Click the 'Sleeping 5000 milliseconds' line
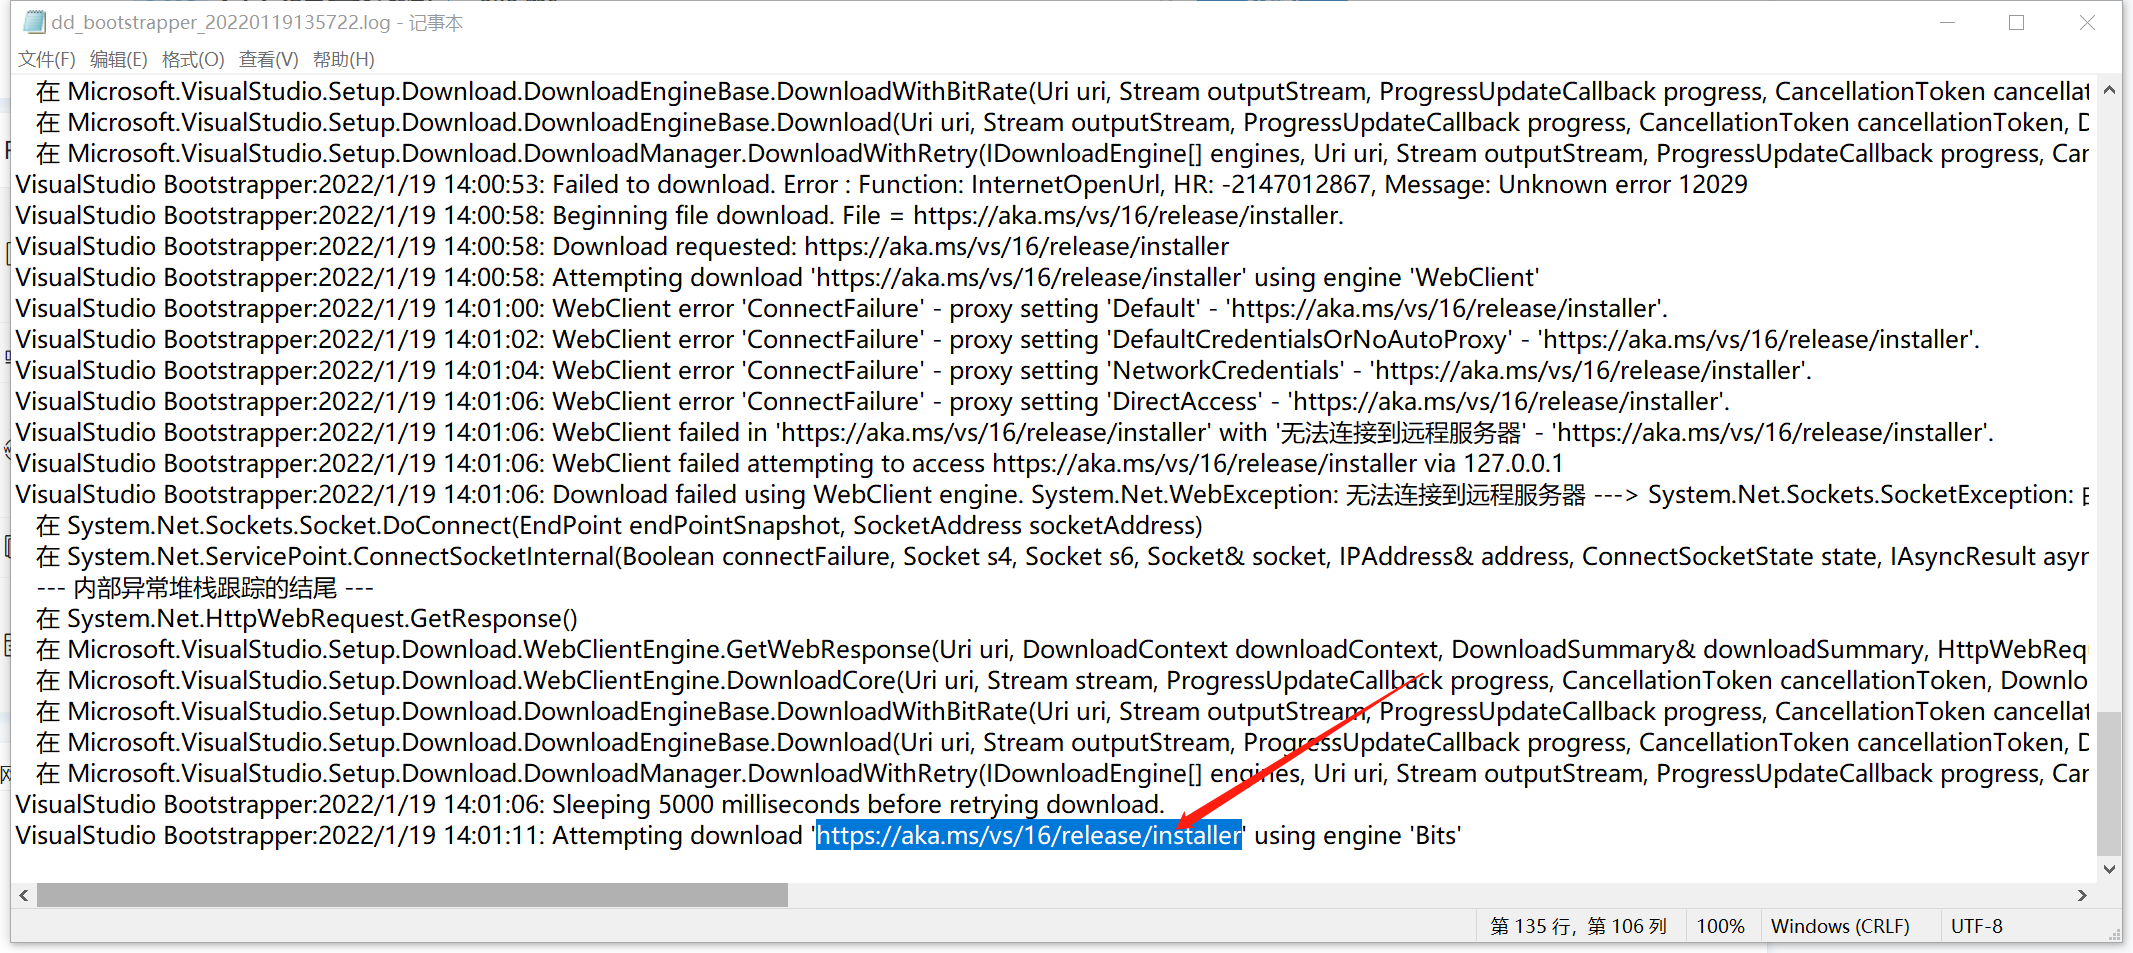2133x953 pixels. tap(591, 804)
